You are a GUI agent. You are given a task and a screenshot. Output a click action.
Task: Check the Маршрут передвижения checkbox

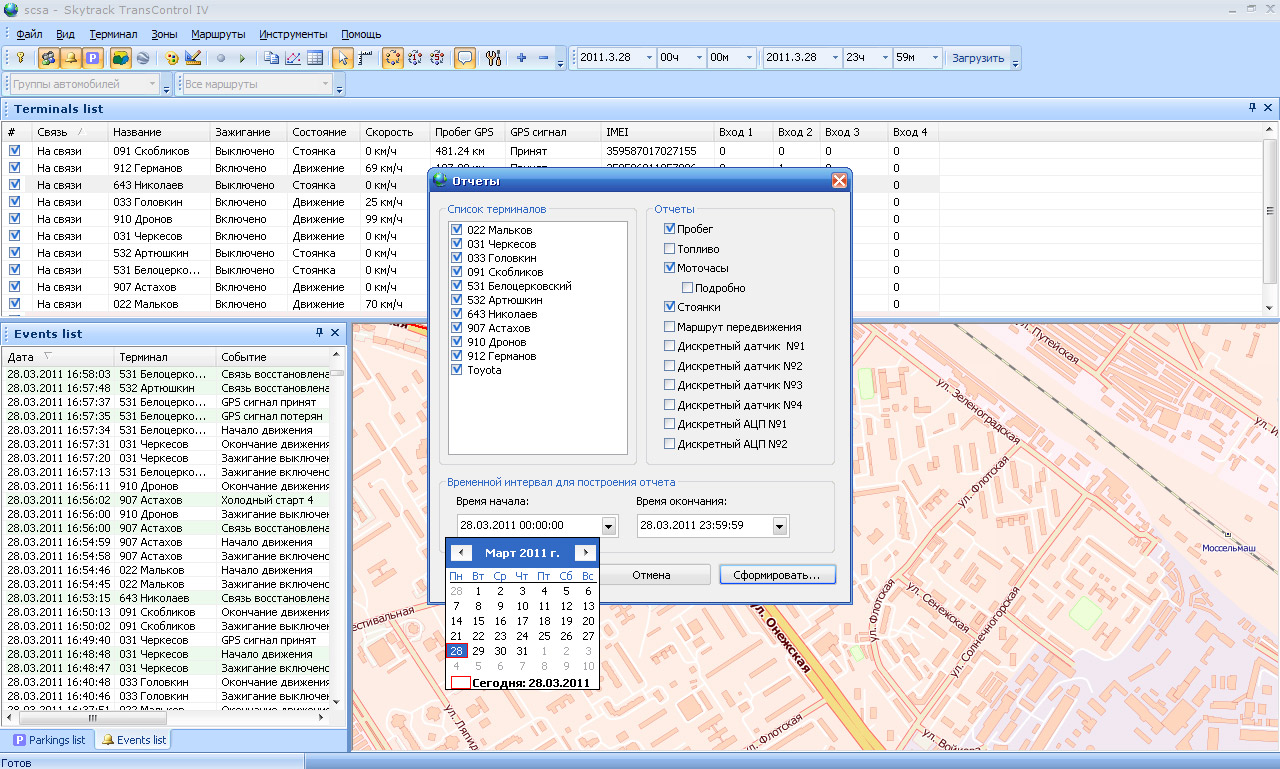pyautogui.click(x=670, y=327)
